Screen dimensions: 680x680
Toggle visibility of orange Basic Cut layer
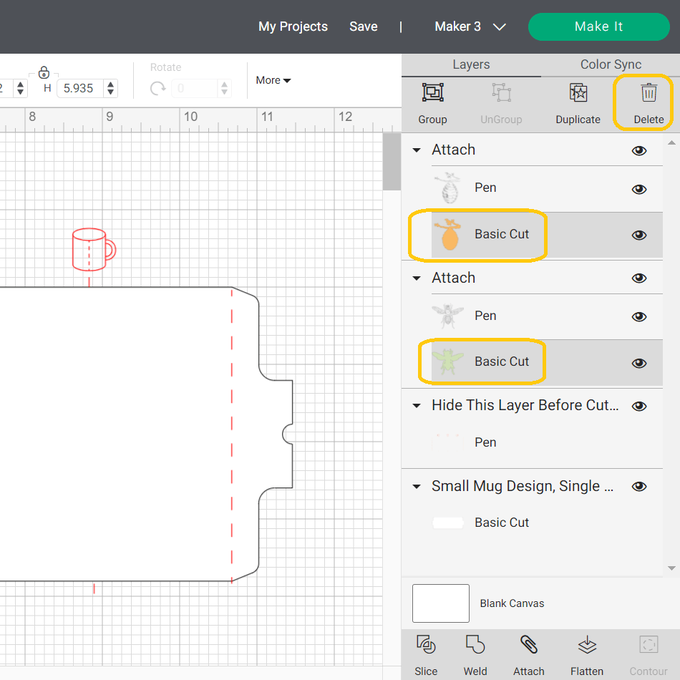point(639,235)
